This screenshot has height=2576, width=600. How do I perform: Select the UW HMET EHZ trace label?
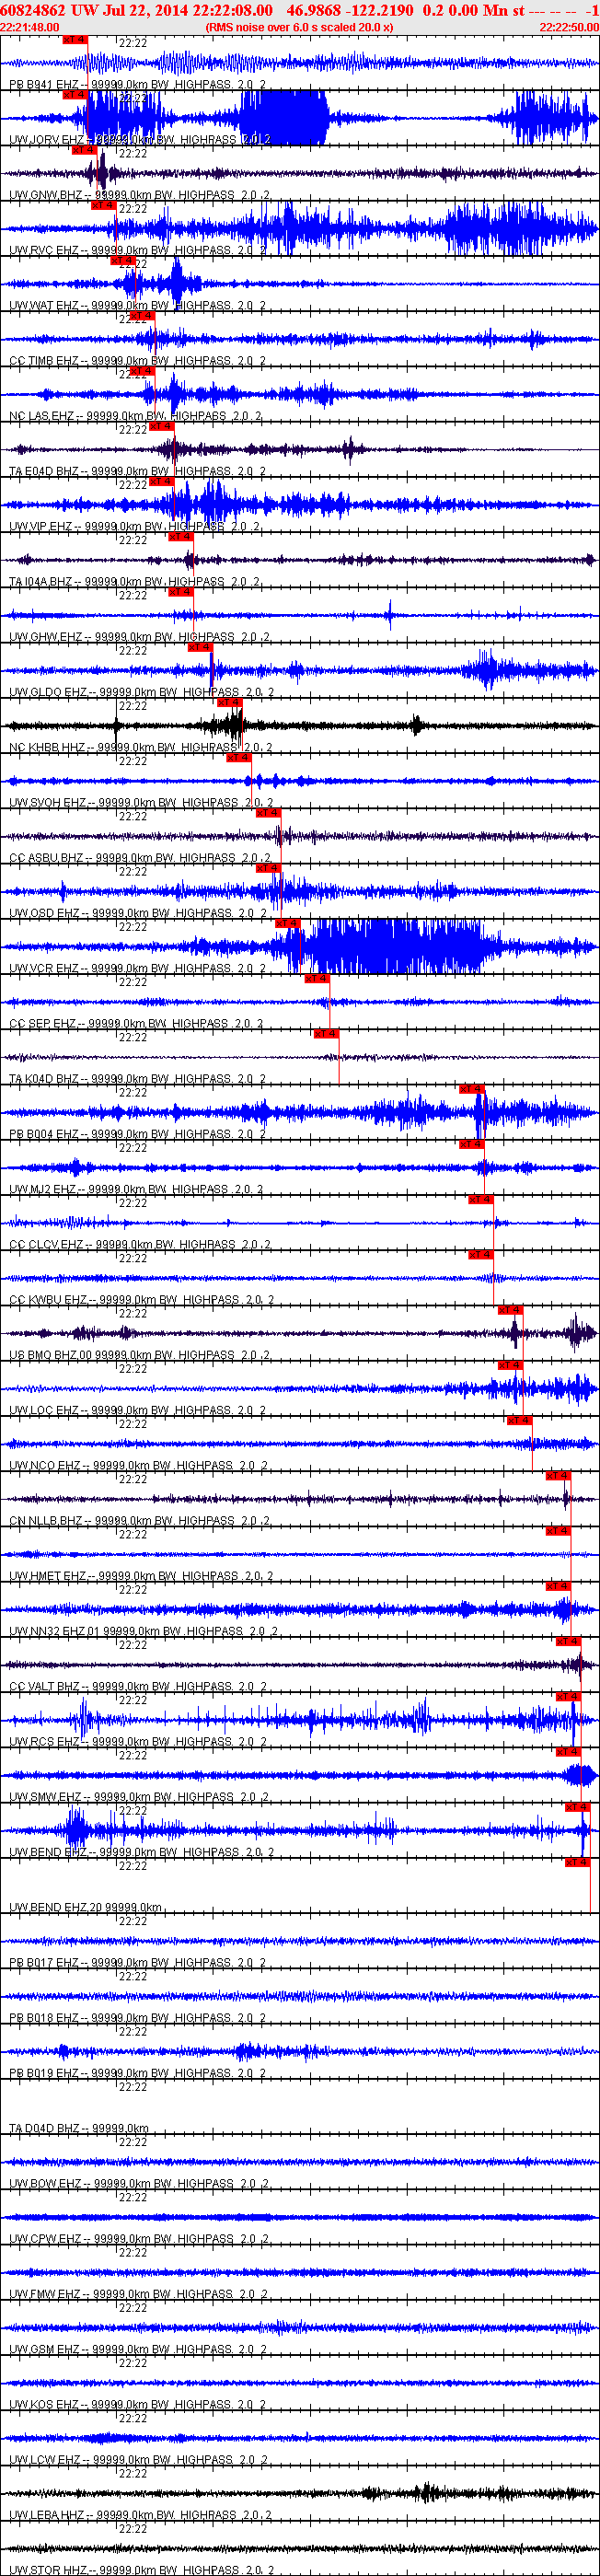141,1576
